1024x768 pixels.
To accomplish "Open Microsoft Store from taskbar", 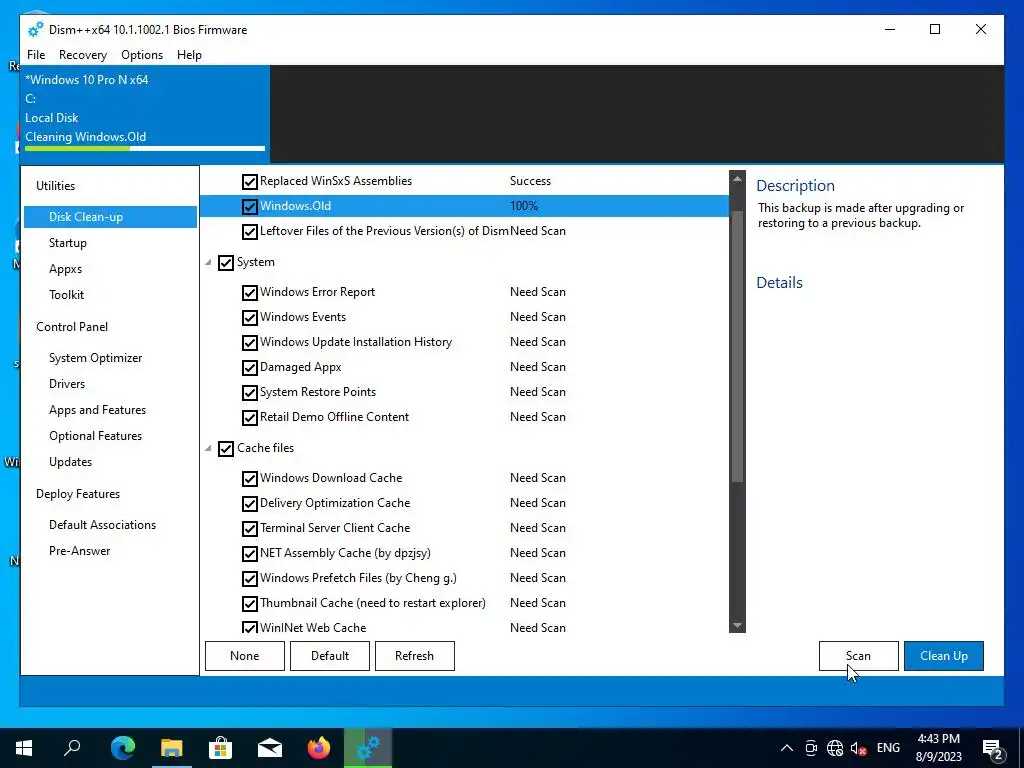I will click(220, 748).
